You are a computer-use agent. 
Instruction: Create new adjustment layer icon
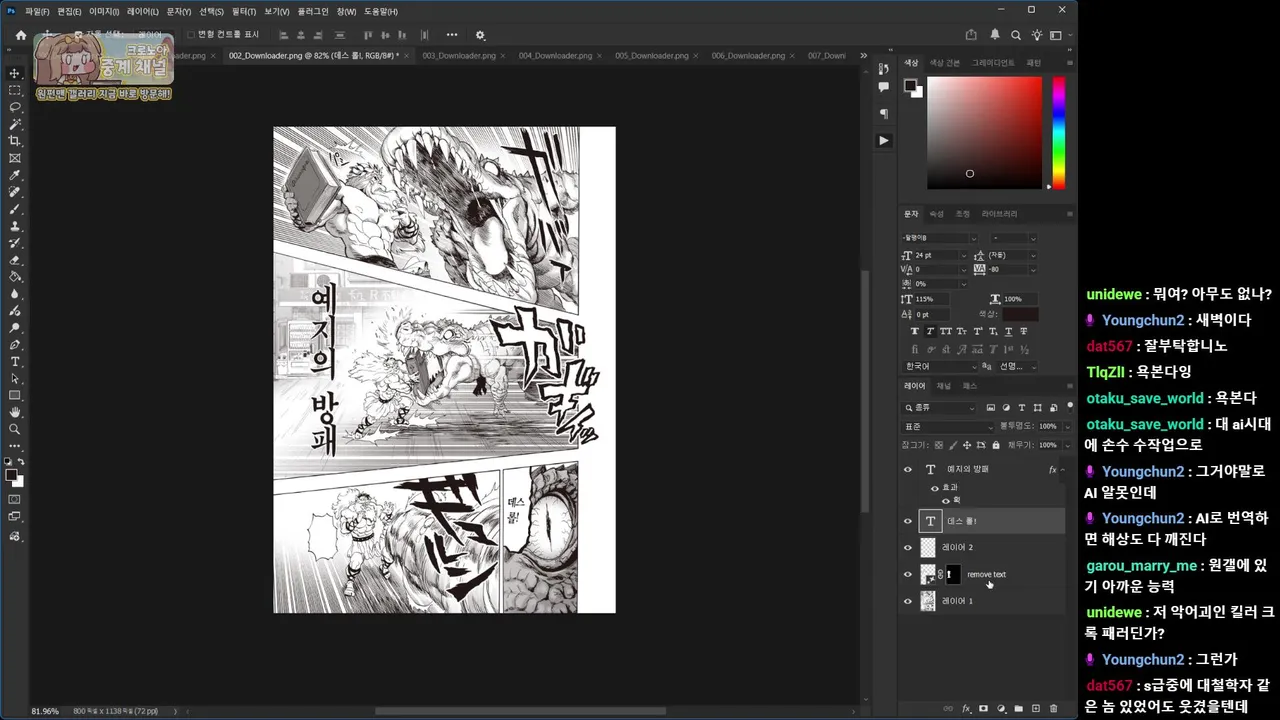tap(1001, 709)
